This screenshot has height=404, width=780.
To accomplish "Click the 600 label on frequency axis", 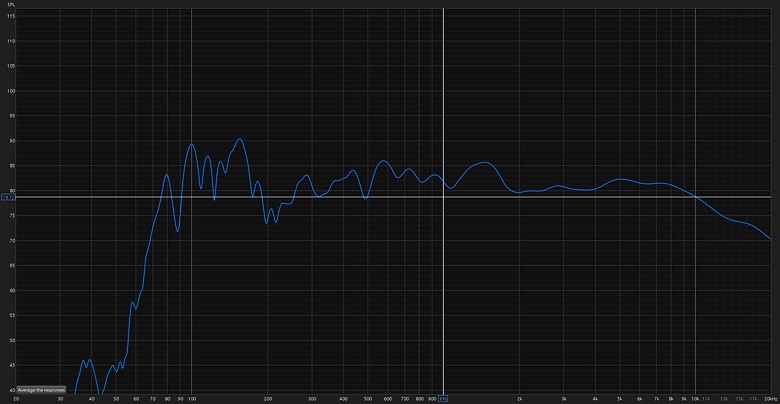I will pyautogui.click(x=388, y=399).
